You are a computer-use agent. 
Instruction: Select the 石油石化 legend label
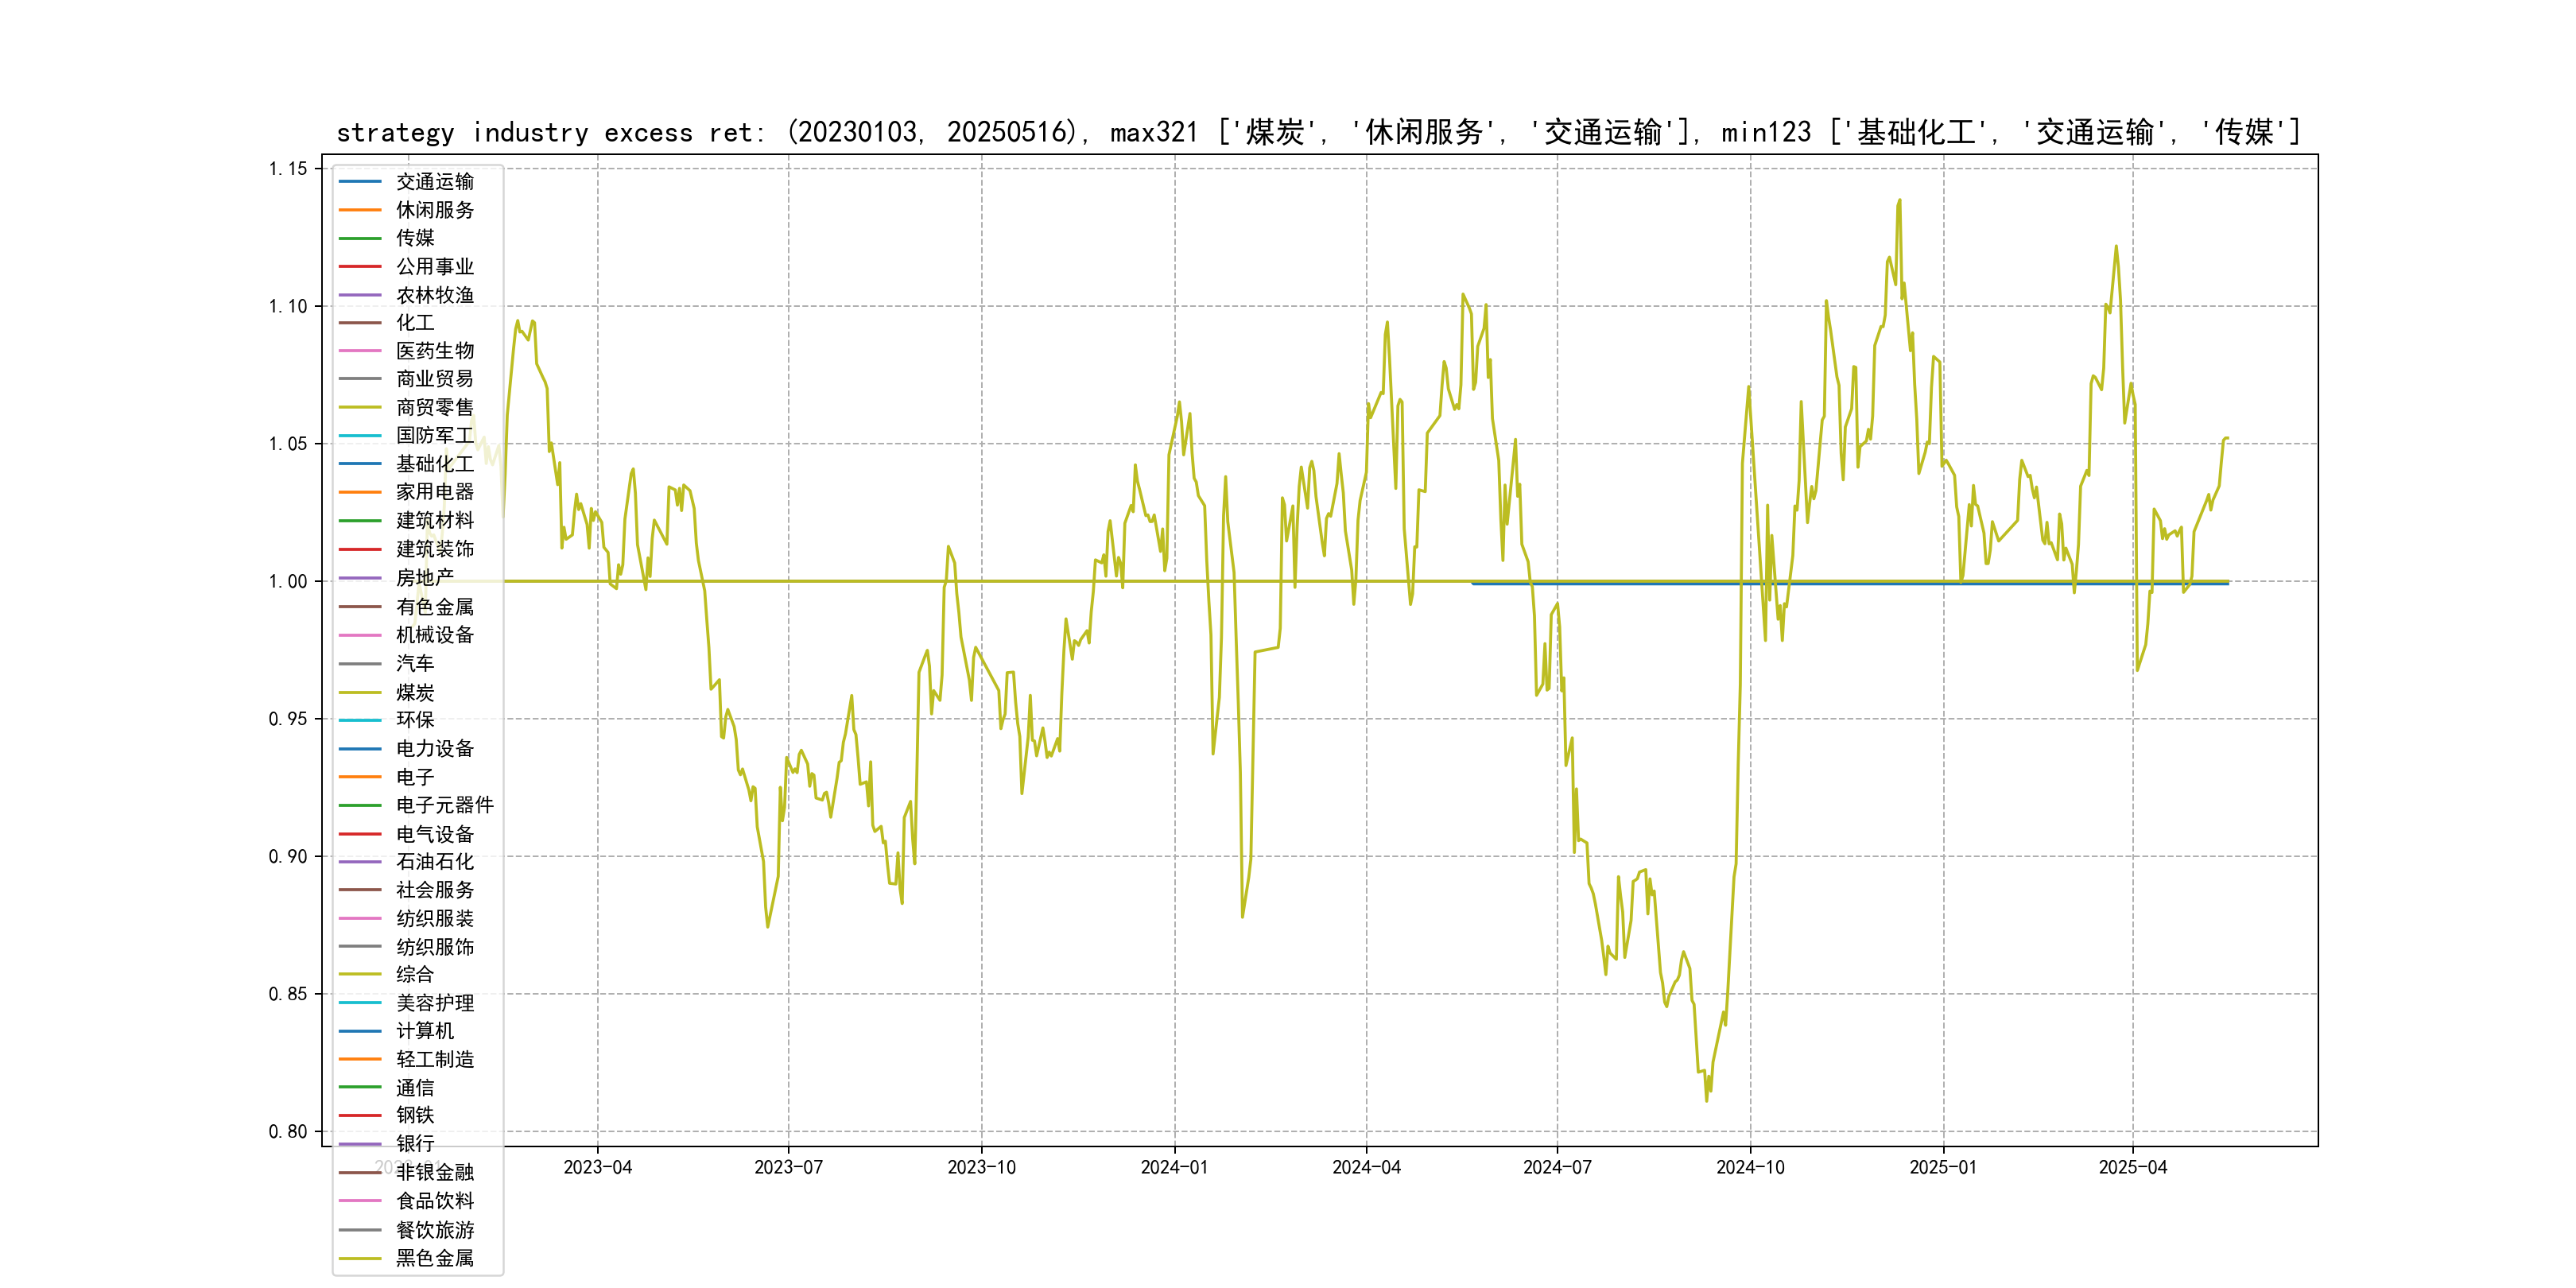[435, 862]
